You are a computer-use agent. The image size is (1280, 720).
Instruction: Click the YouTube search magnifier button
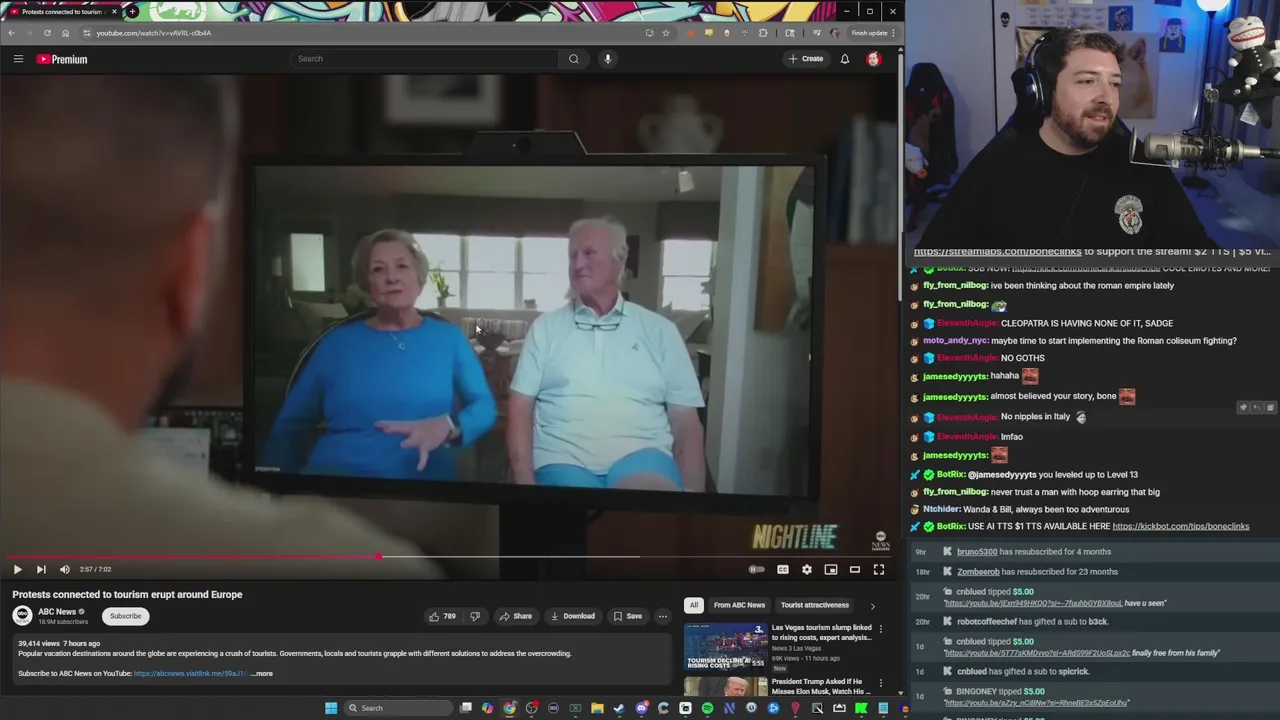coord(574,59)
